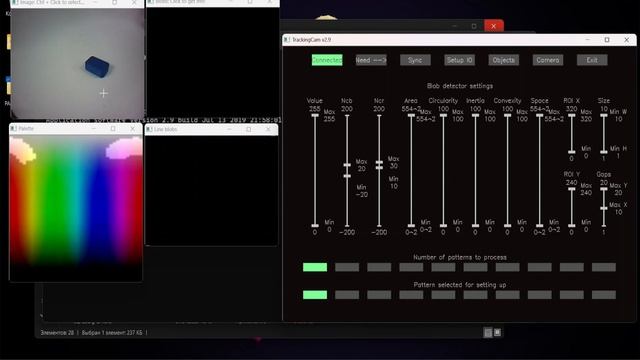The height and width of the screenshot is (360, 640).
Task: Switch Explorer to large icons view in status bar
Action: [497, 333]
